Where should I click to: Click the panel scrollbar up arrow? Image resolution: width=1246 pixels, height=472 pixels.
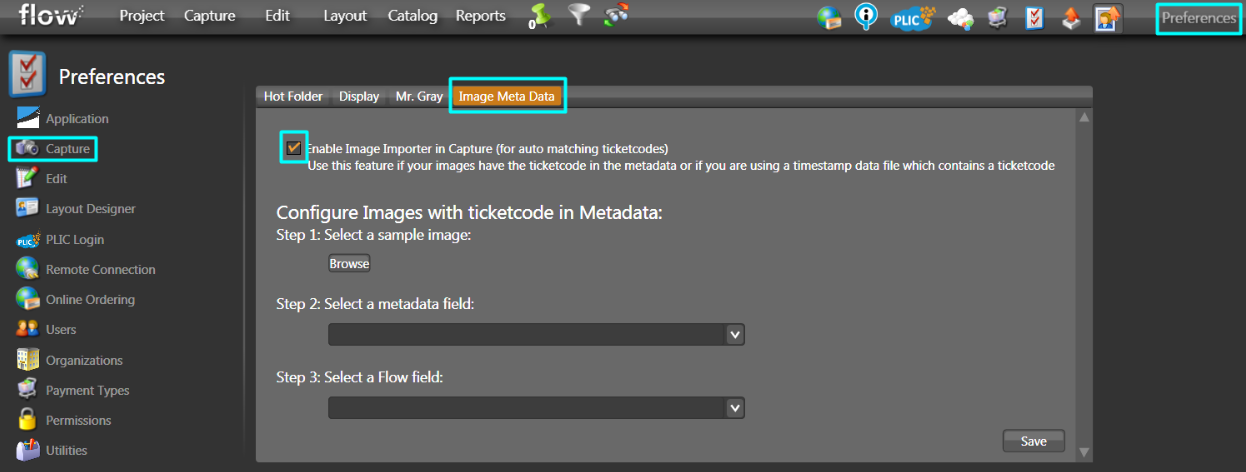click(x=1083, y=118)
